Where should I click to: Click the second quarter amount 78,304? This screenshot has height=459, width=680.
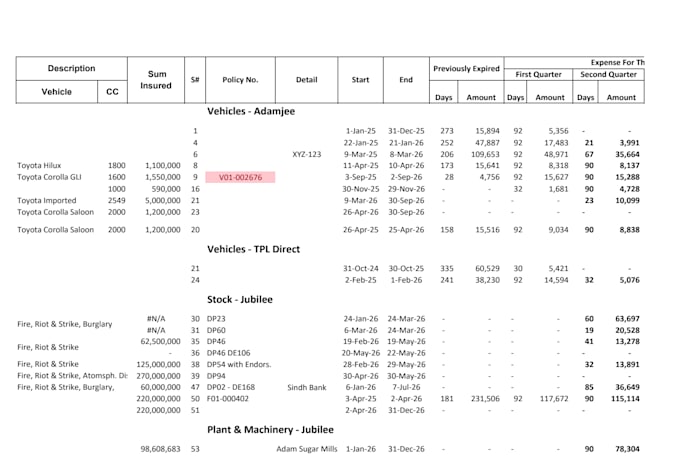coord(627,449)
